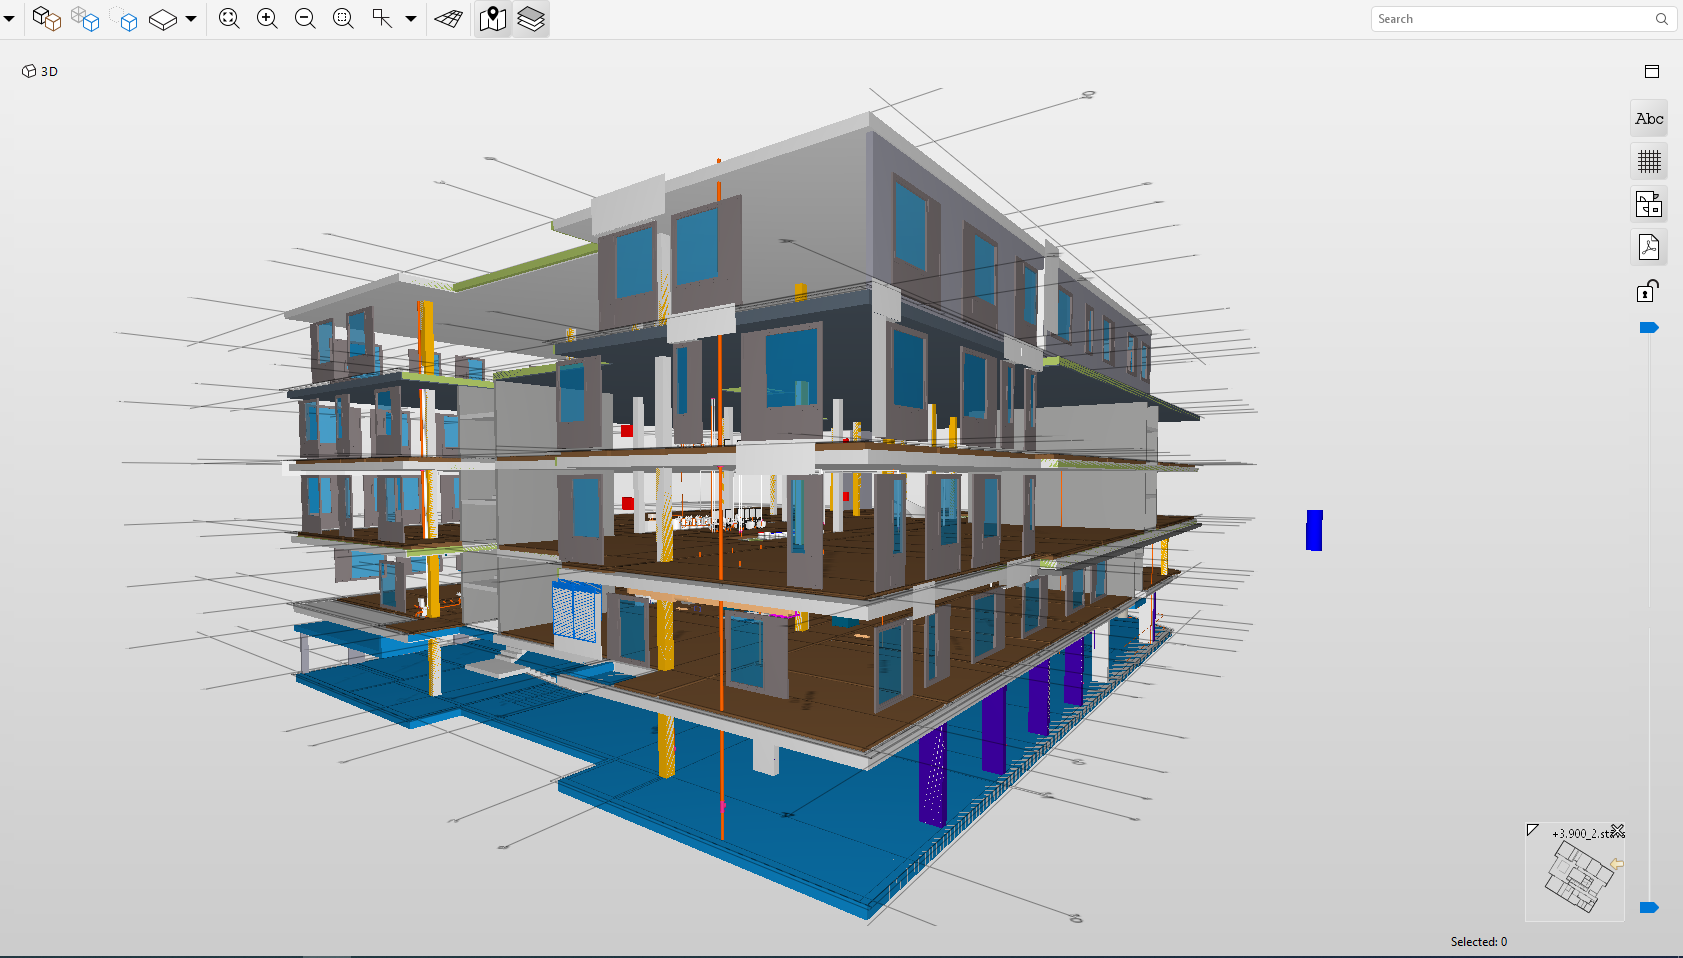
Task: Click the zoom extents magnifier icon
Action: click(229, 19)
